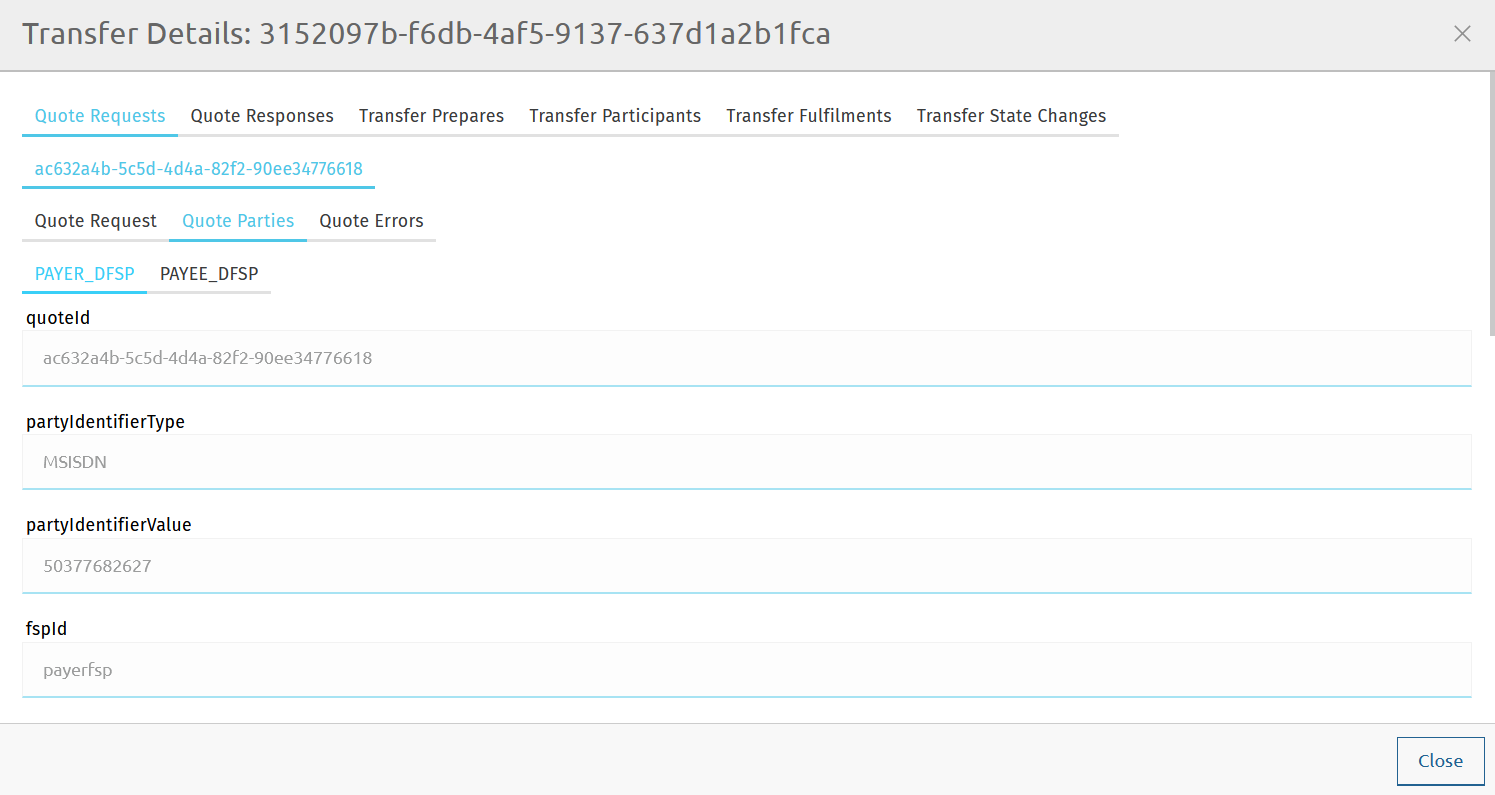Click the partyIdentifierValue field

746,566
